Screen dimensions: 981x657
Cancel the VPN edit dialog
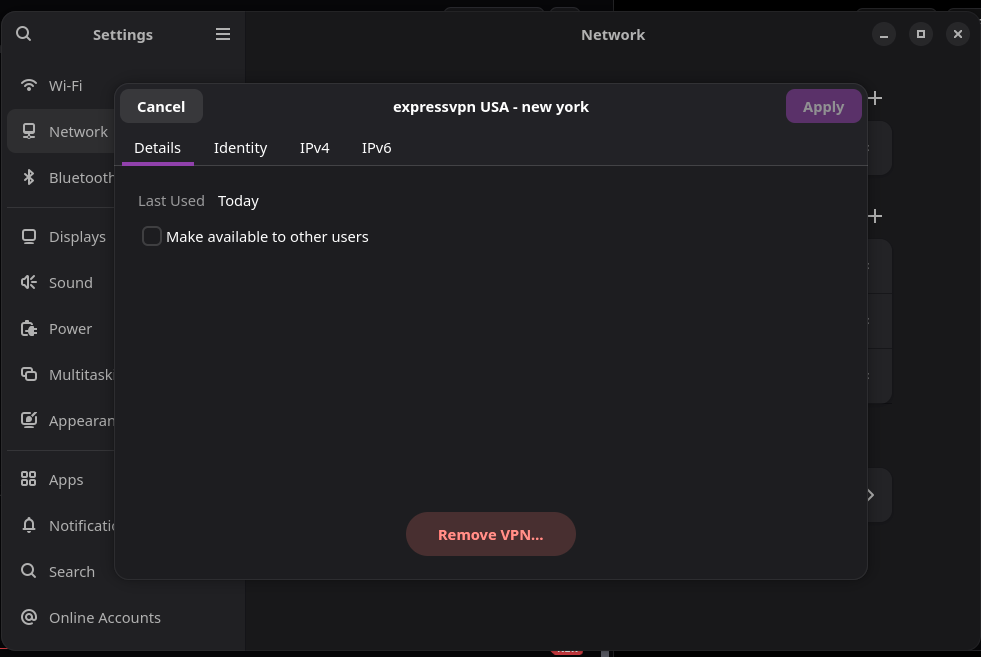click(x=161, y=106)
